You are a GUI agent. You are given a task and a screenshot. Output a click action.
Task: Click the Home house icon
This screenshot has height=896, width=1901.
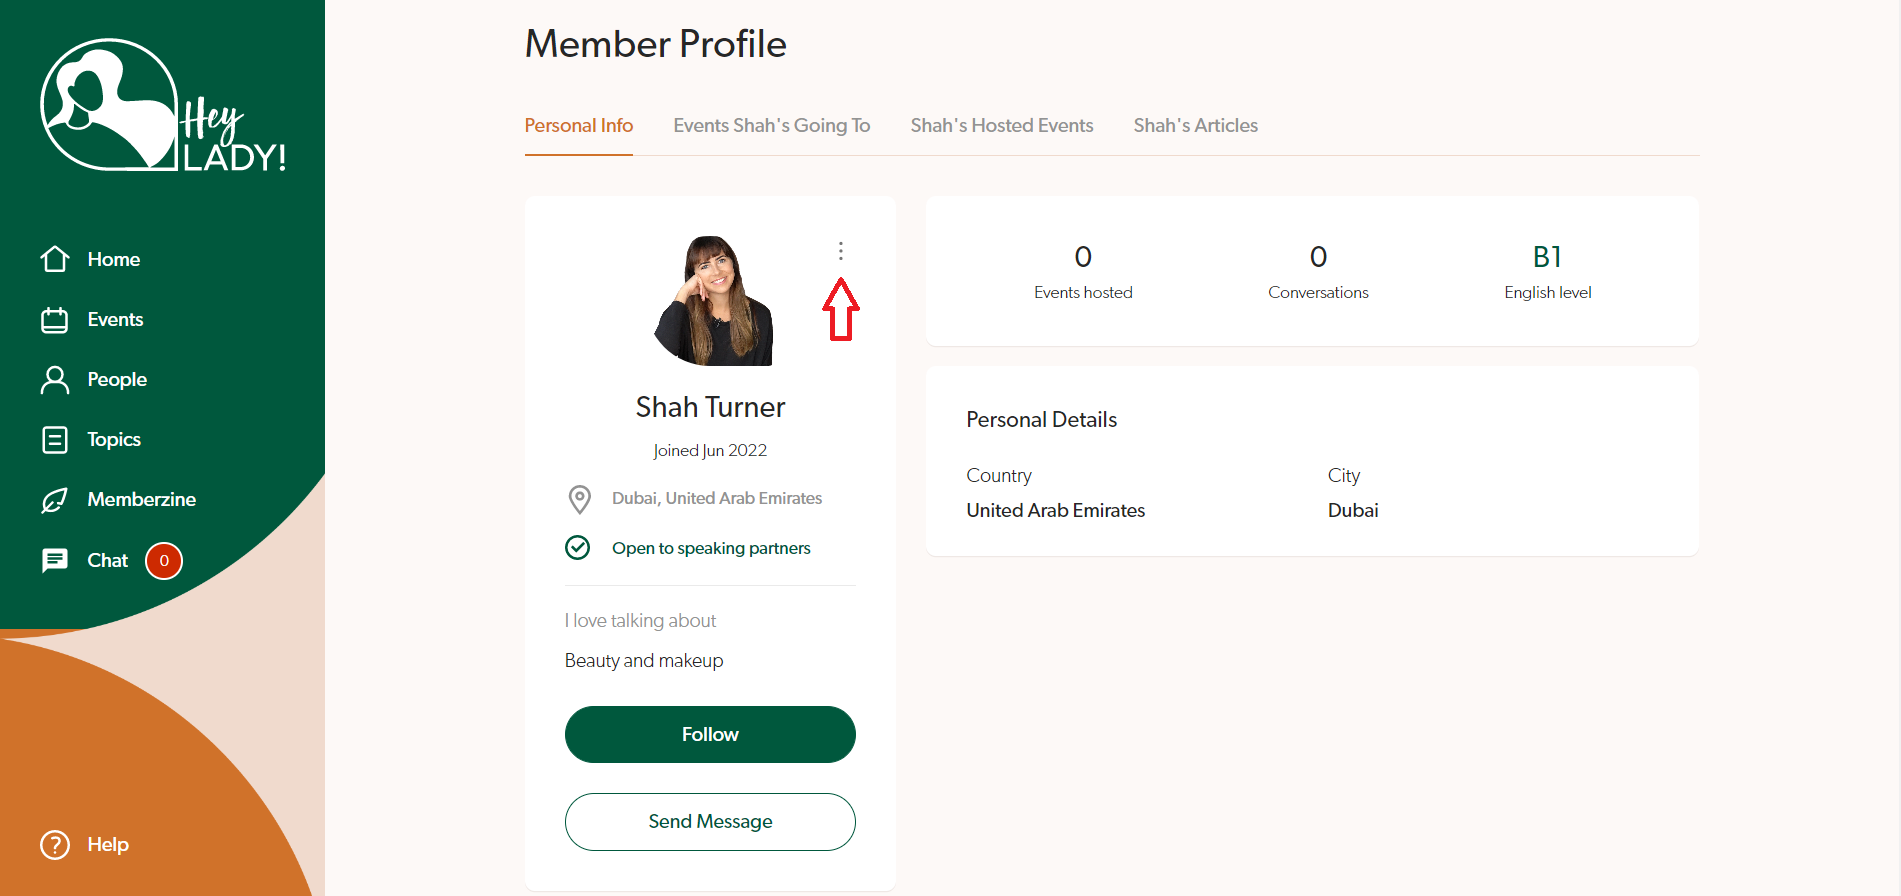tap(55, 259)
